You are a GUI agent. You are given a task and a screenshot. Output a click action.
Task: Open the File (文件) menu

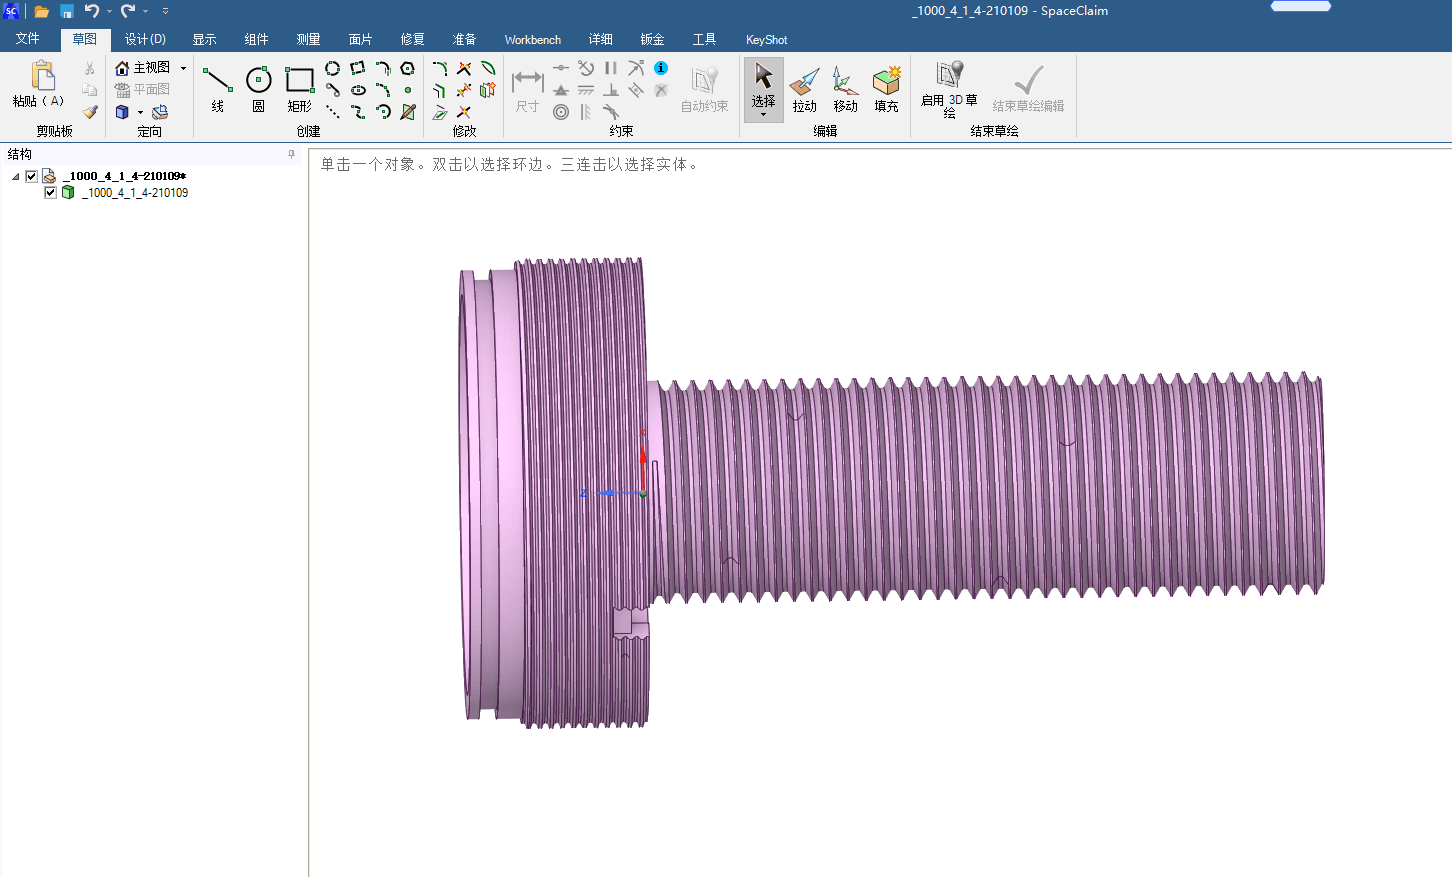point(28,39)
